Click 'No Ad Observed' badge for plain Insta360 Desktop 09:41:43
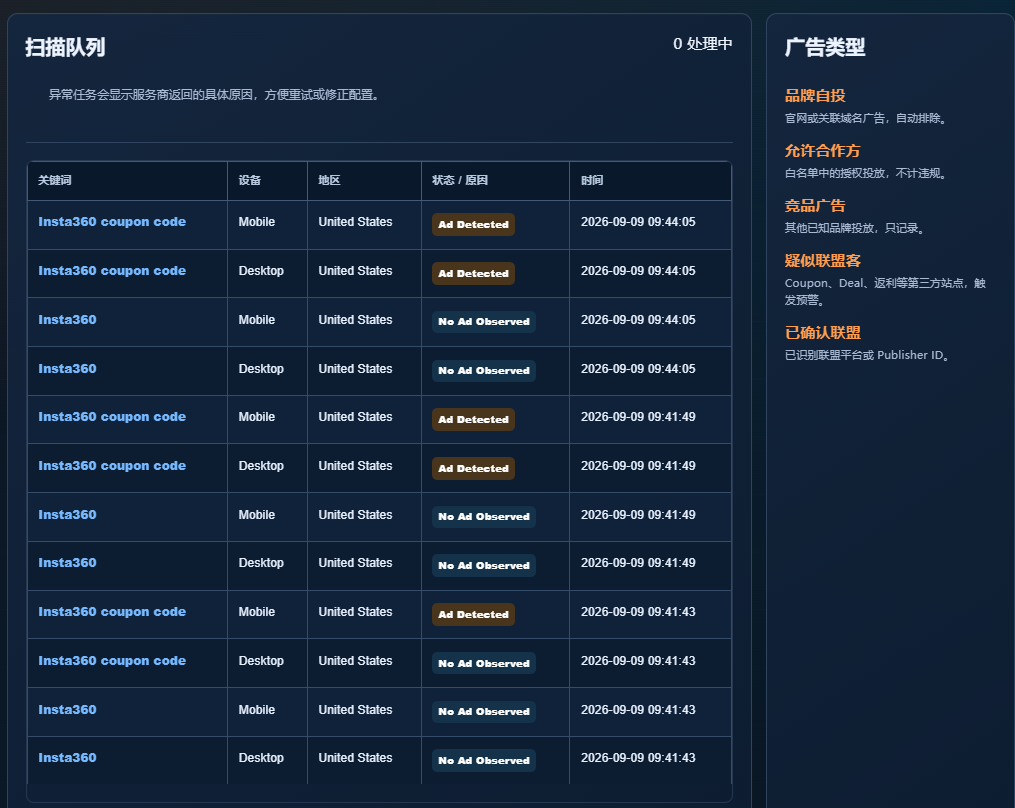 (484, 760)
